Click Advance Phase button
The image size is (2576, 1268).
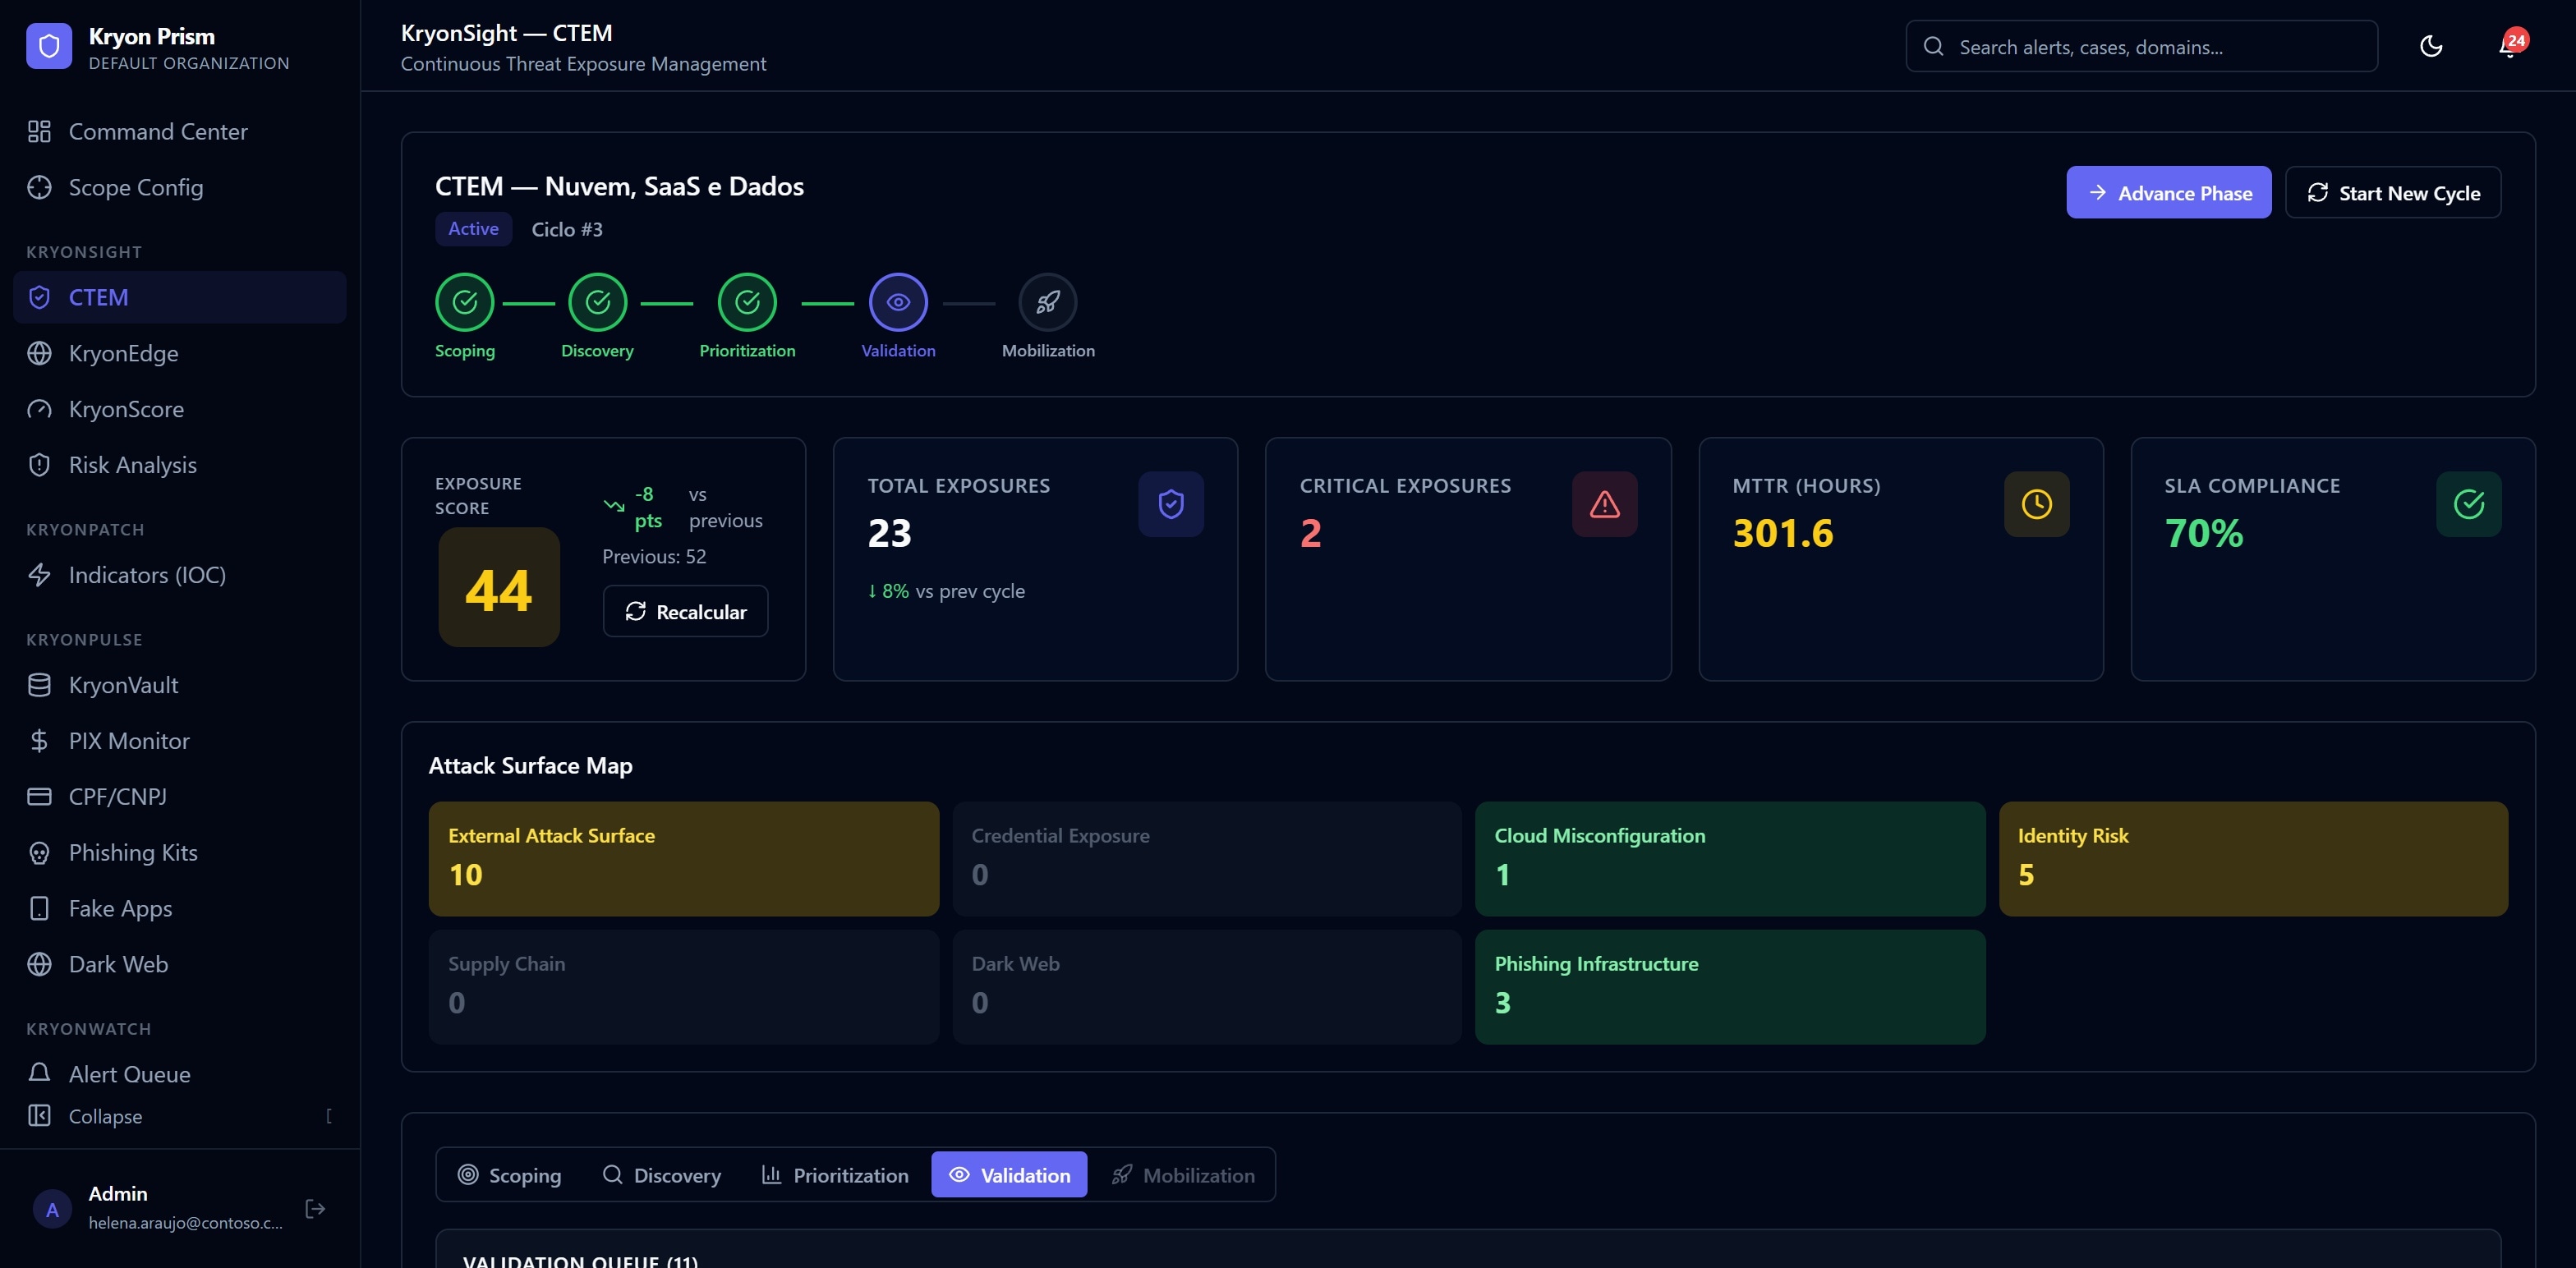(2168, 192)
